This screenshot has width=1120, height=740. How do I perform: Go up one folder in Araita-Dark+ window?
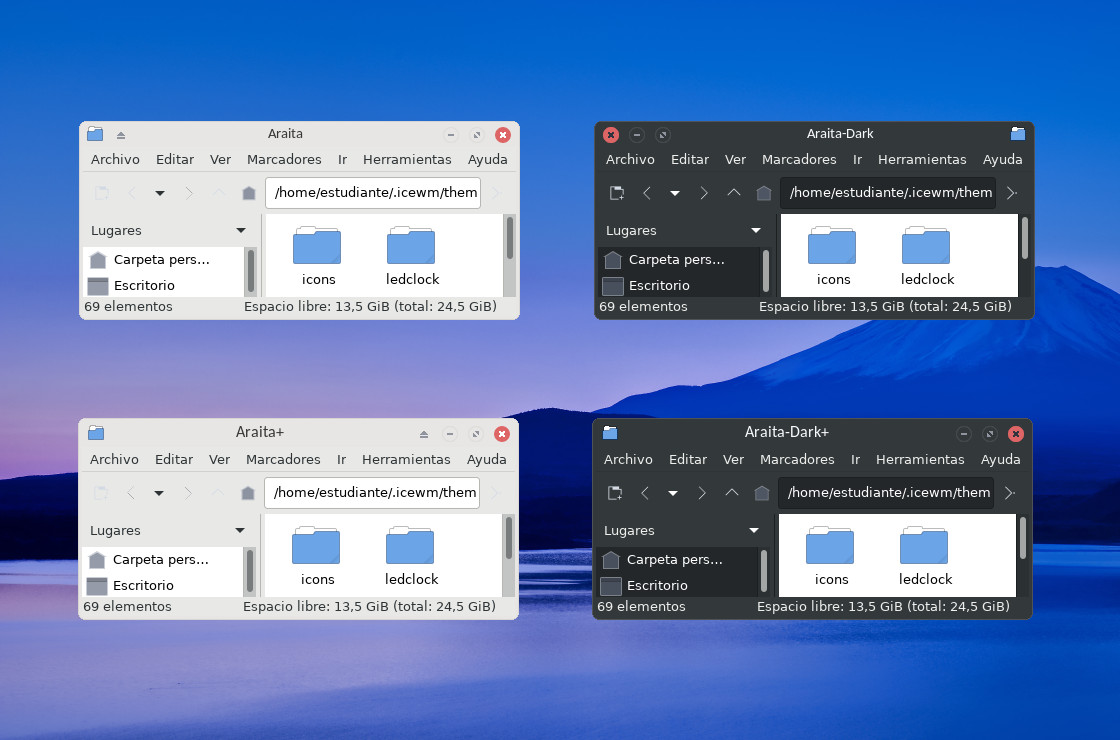pos(731,493)
